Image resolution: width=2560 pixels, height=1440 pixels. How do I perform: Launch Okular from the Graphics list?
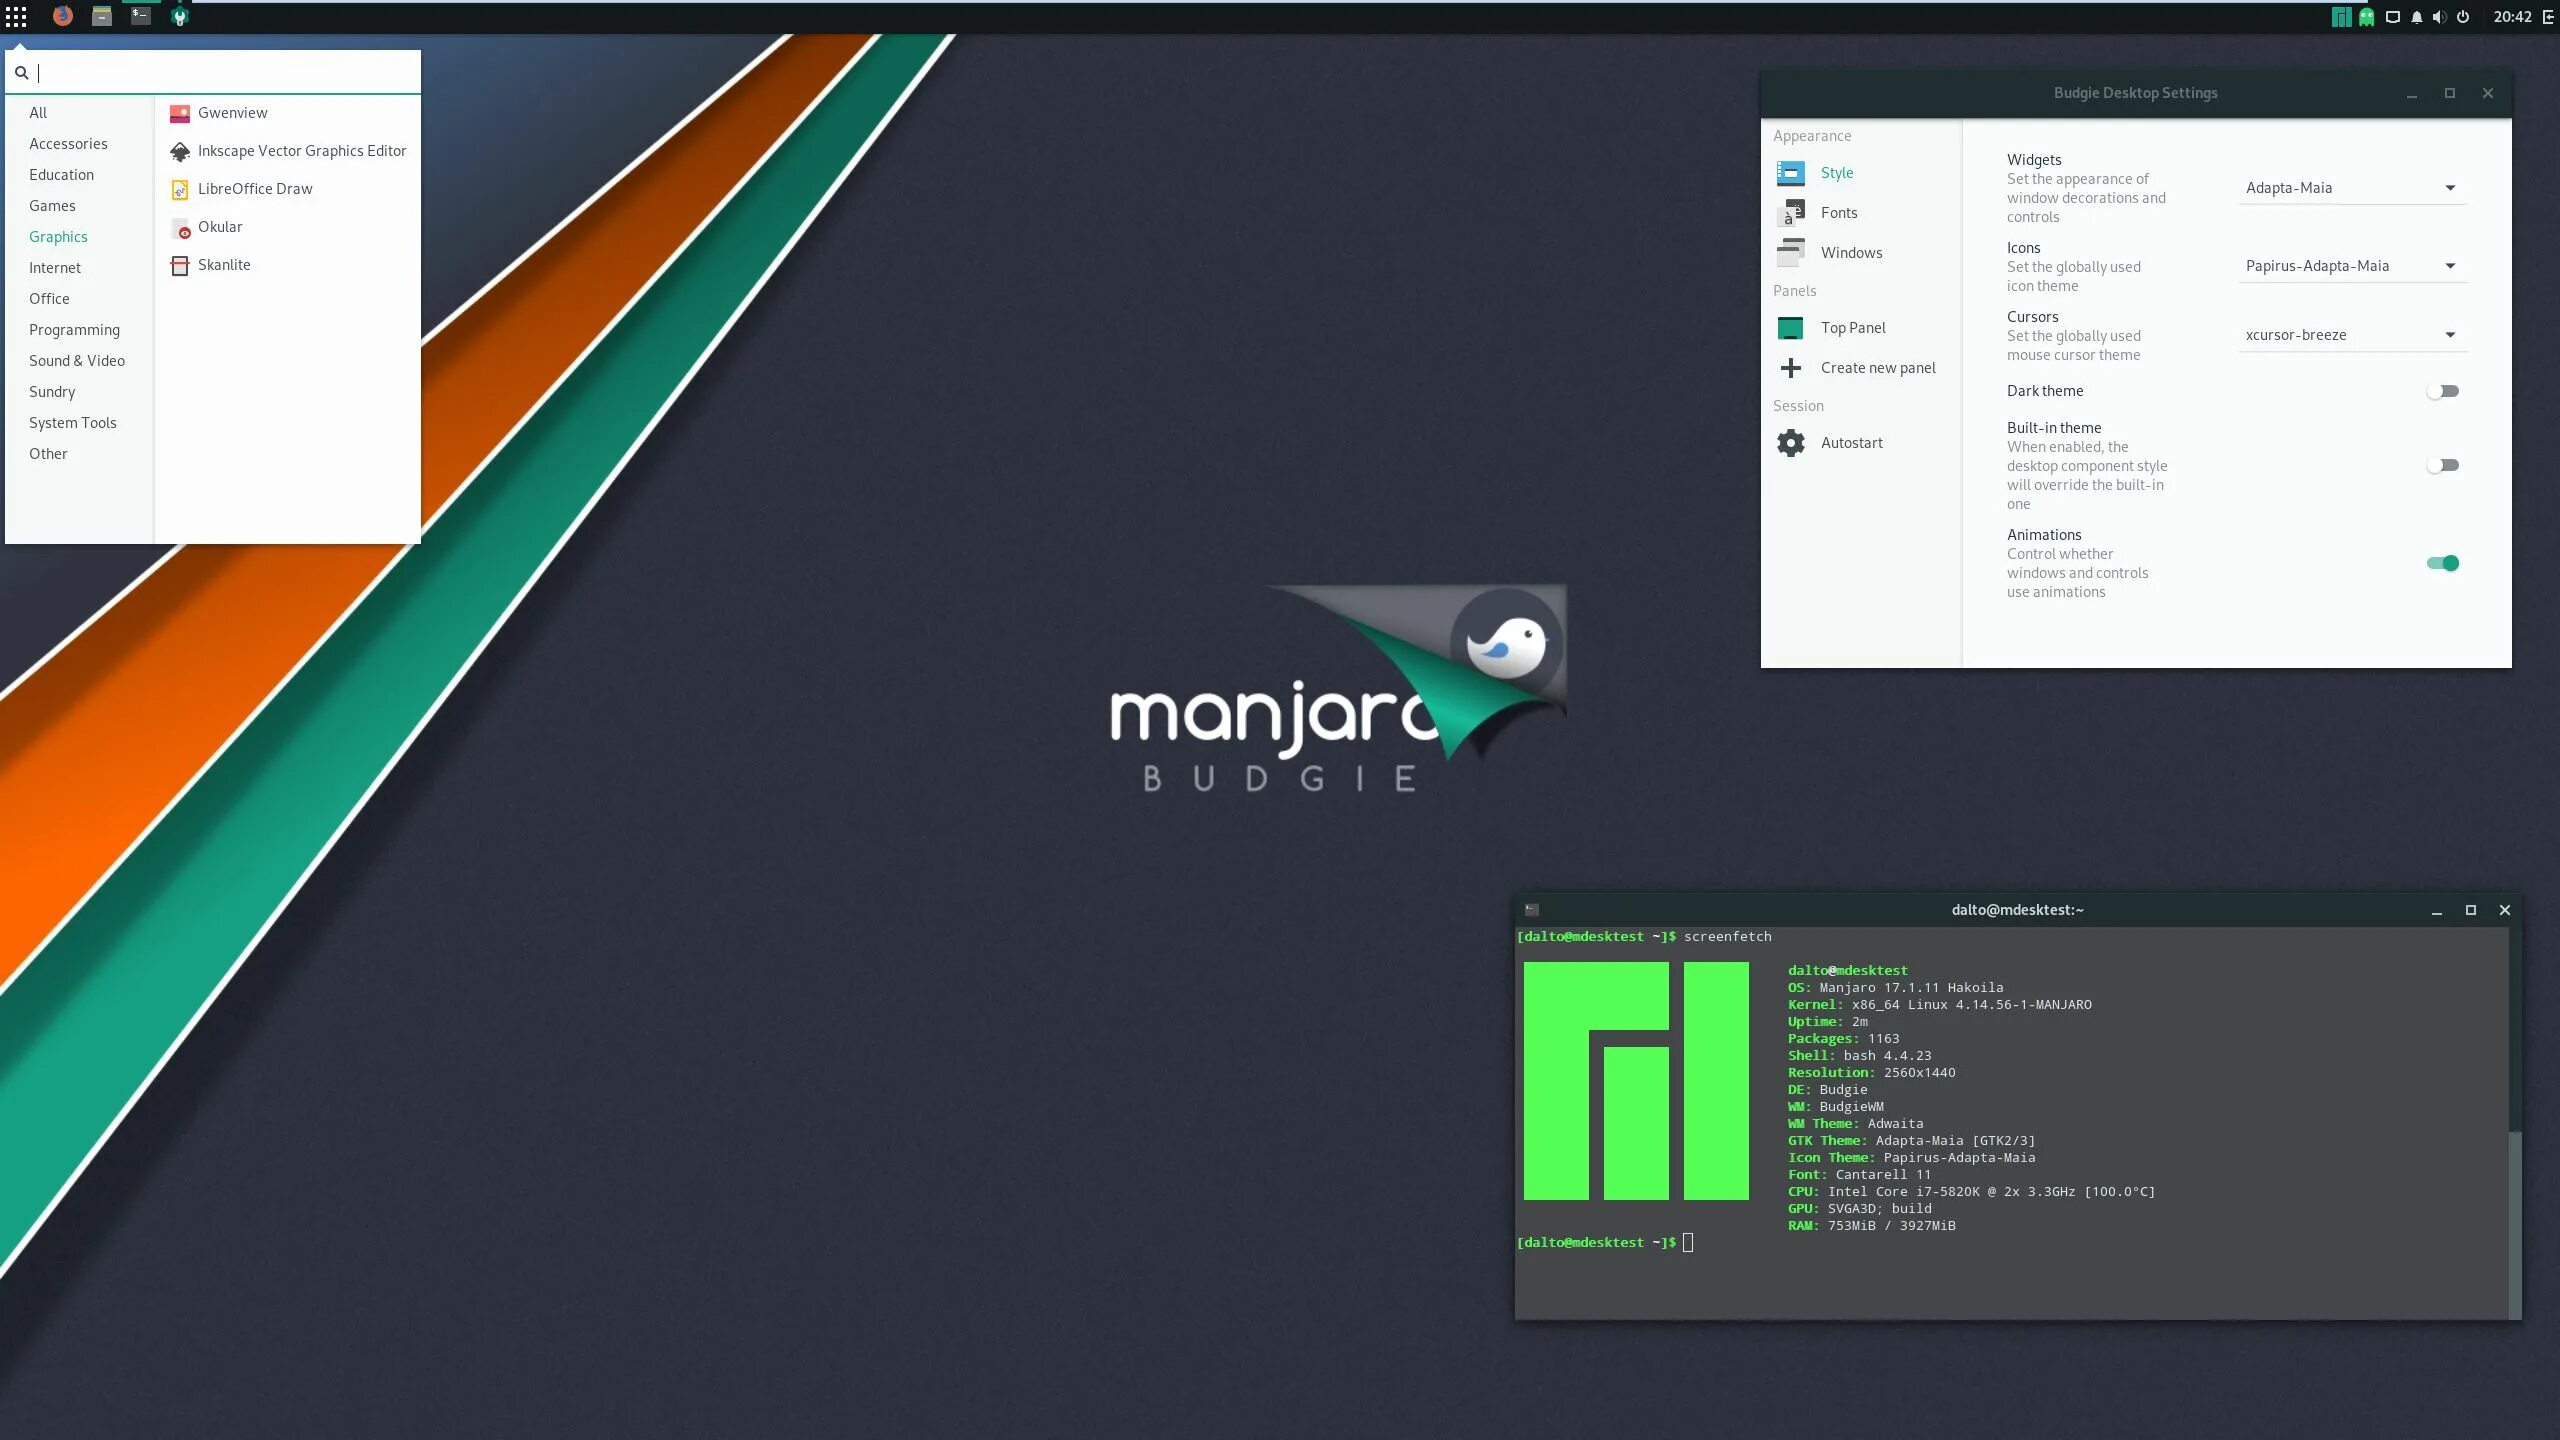[288, 227]
